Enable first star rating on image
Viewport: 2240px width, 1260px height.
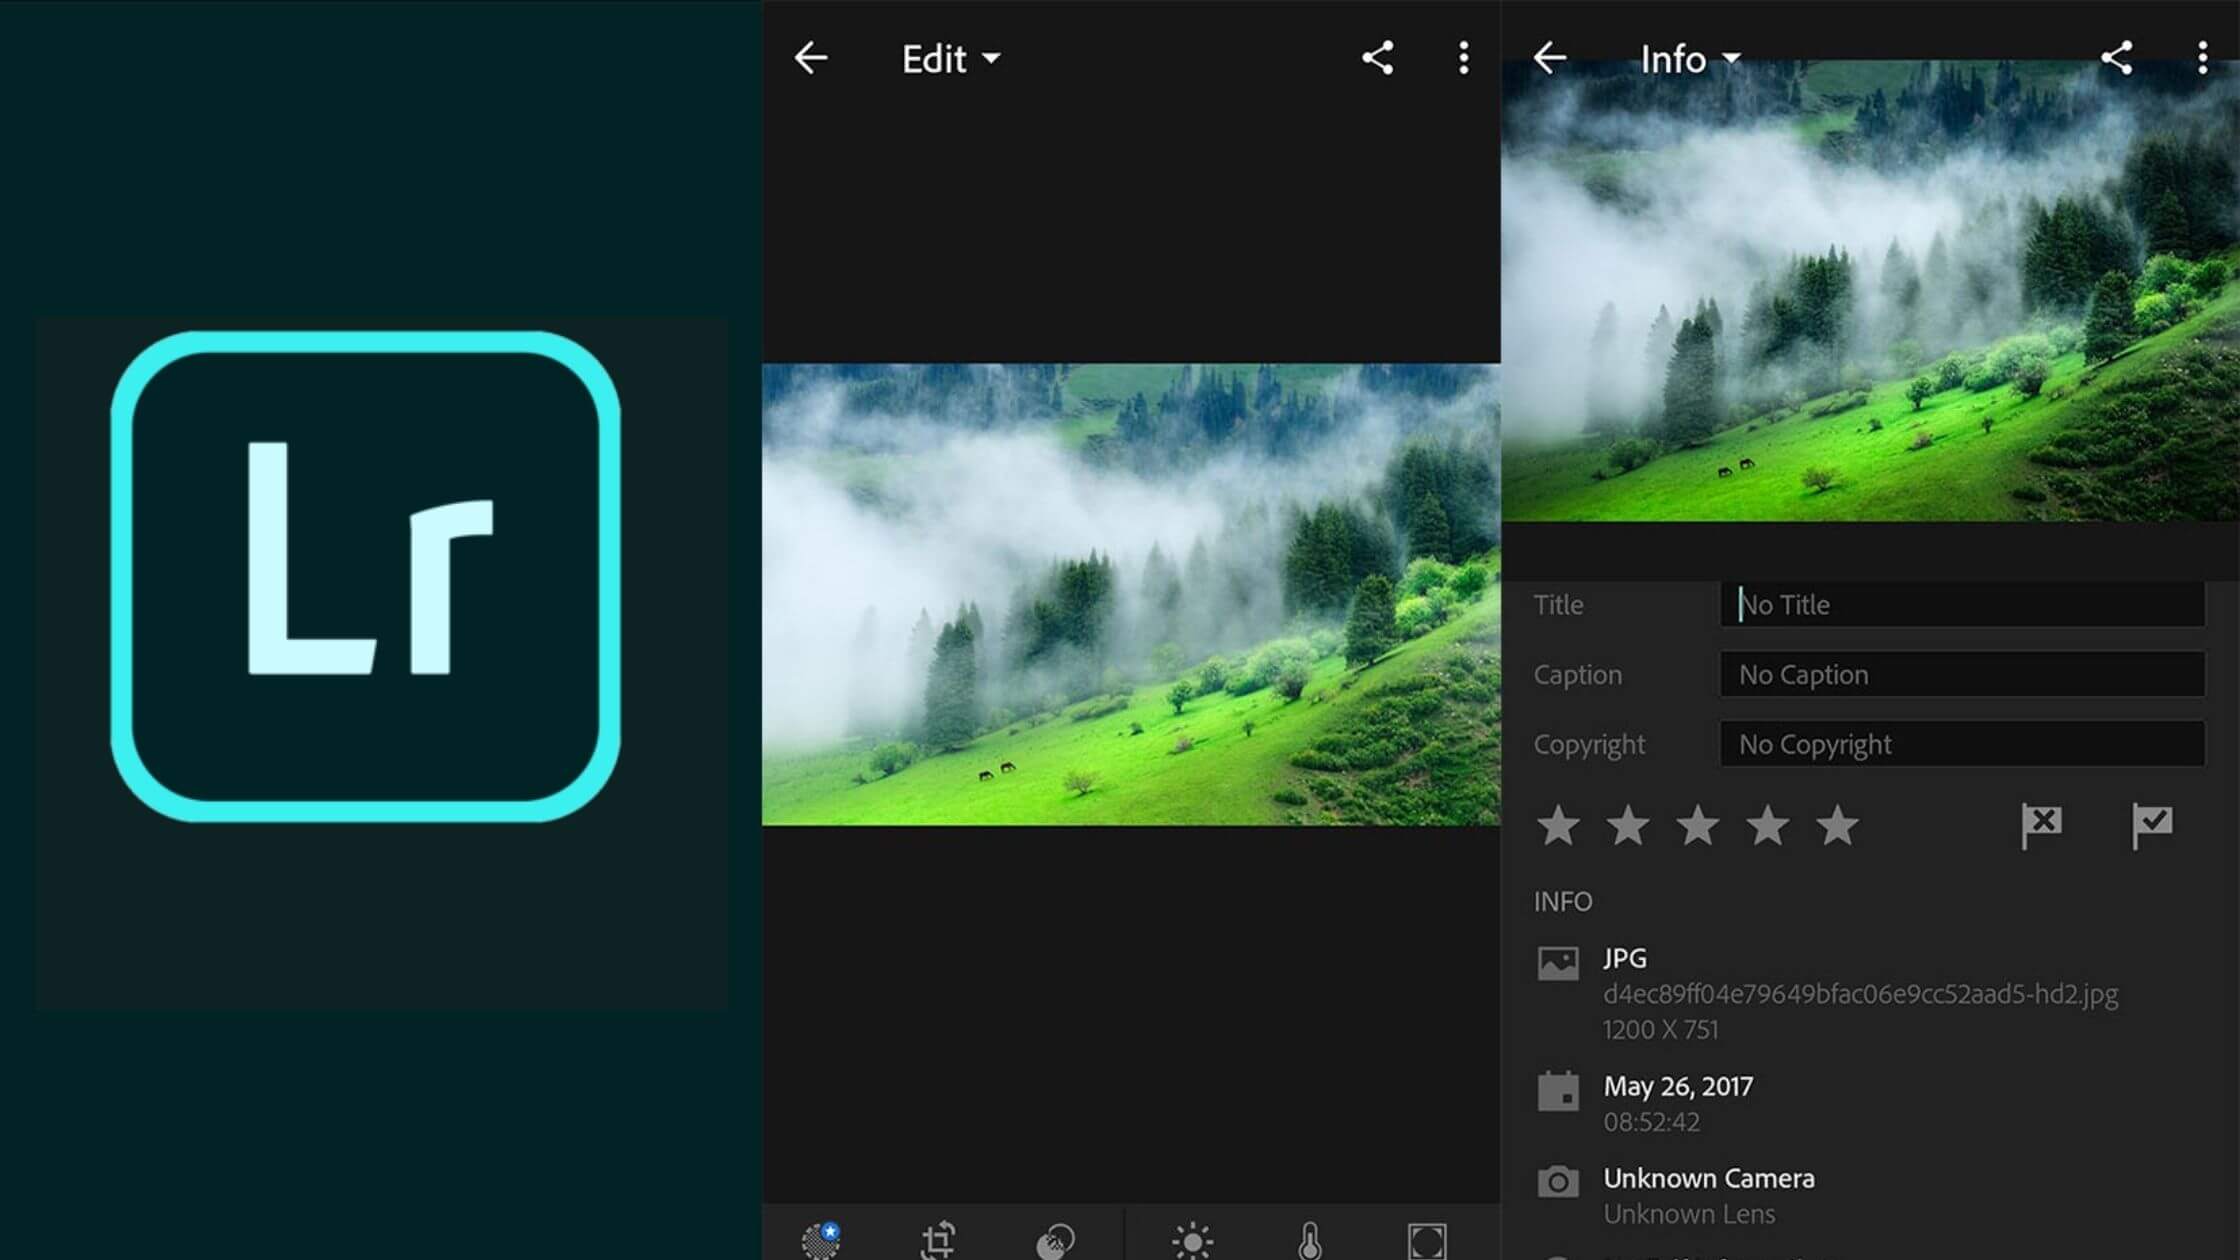coord(1557,825)
